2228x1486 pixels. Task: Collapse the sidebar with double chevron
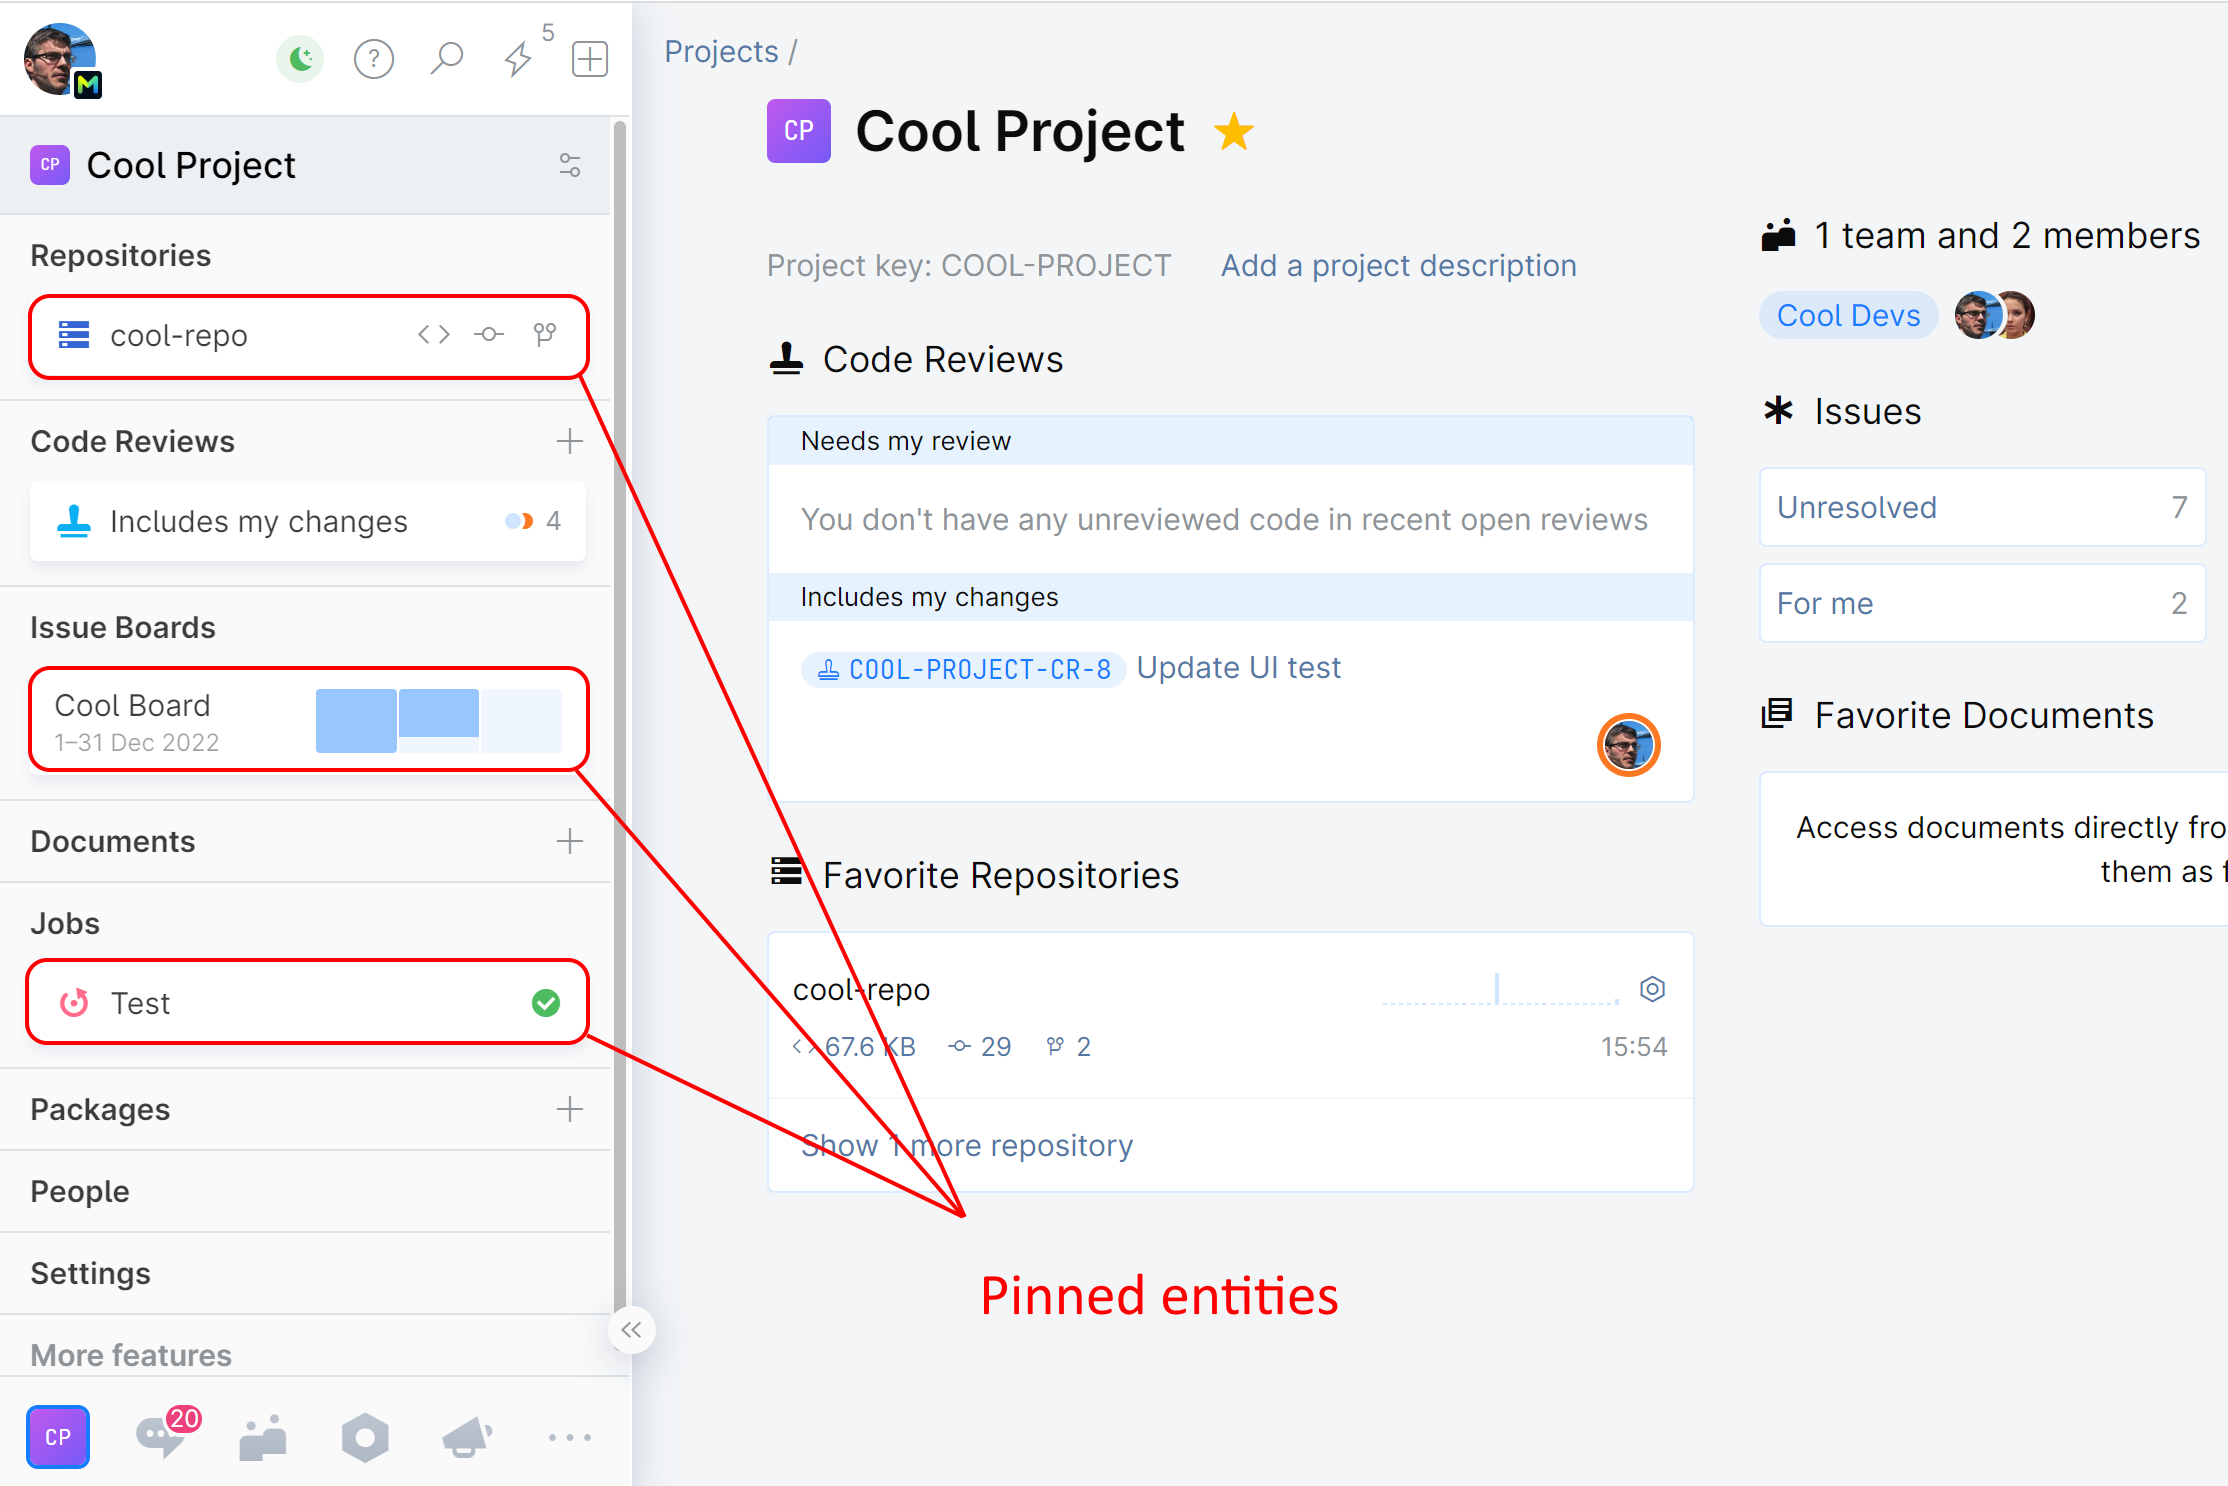(x=631, y=1330)
